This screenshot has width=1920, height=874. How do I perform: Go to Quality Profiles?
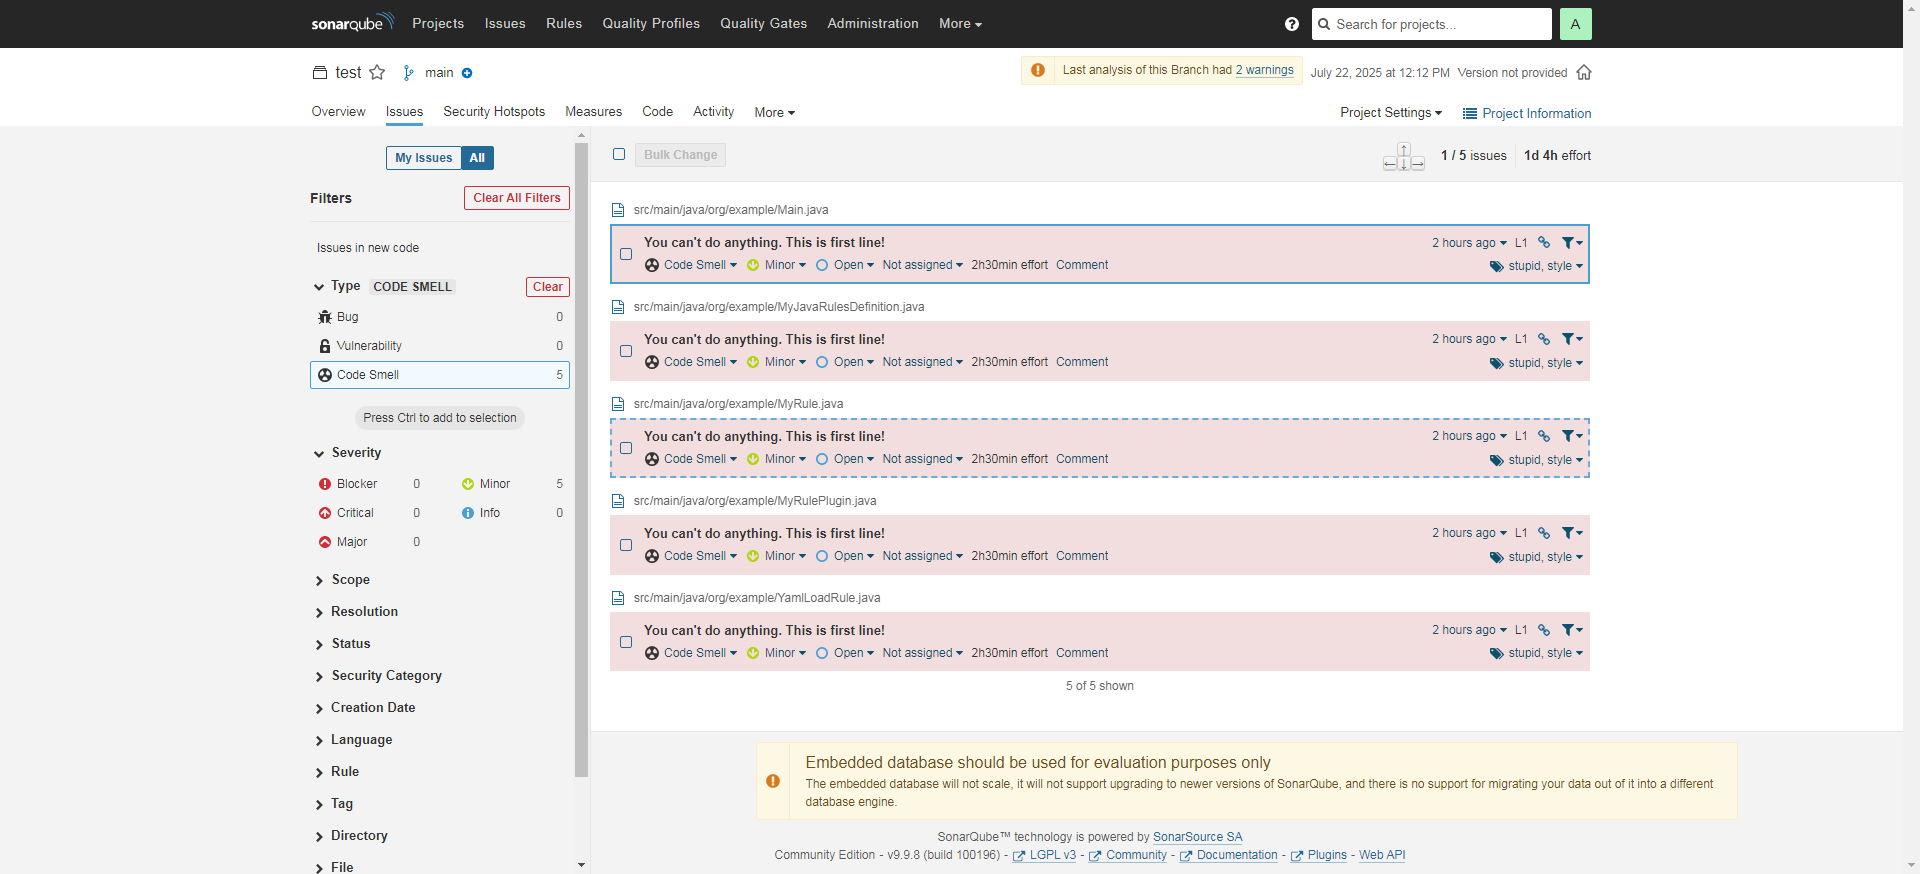click(651, 24)
